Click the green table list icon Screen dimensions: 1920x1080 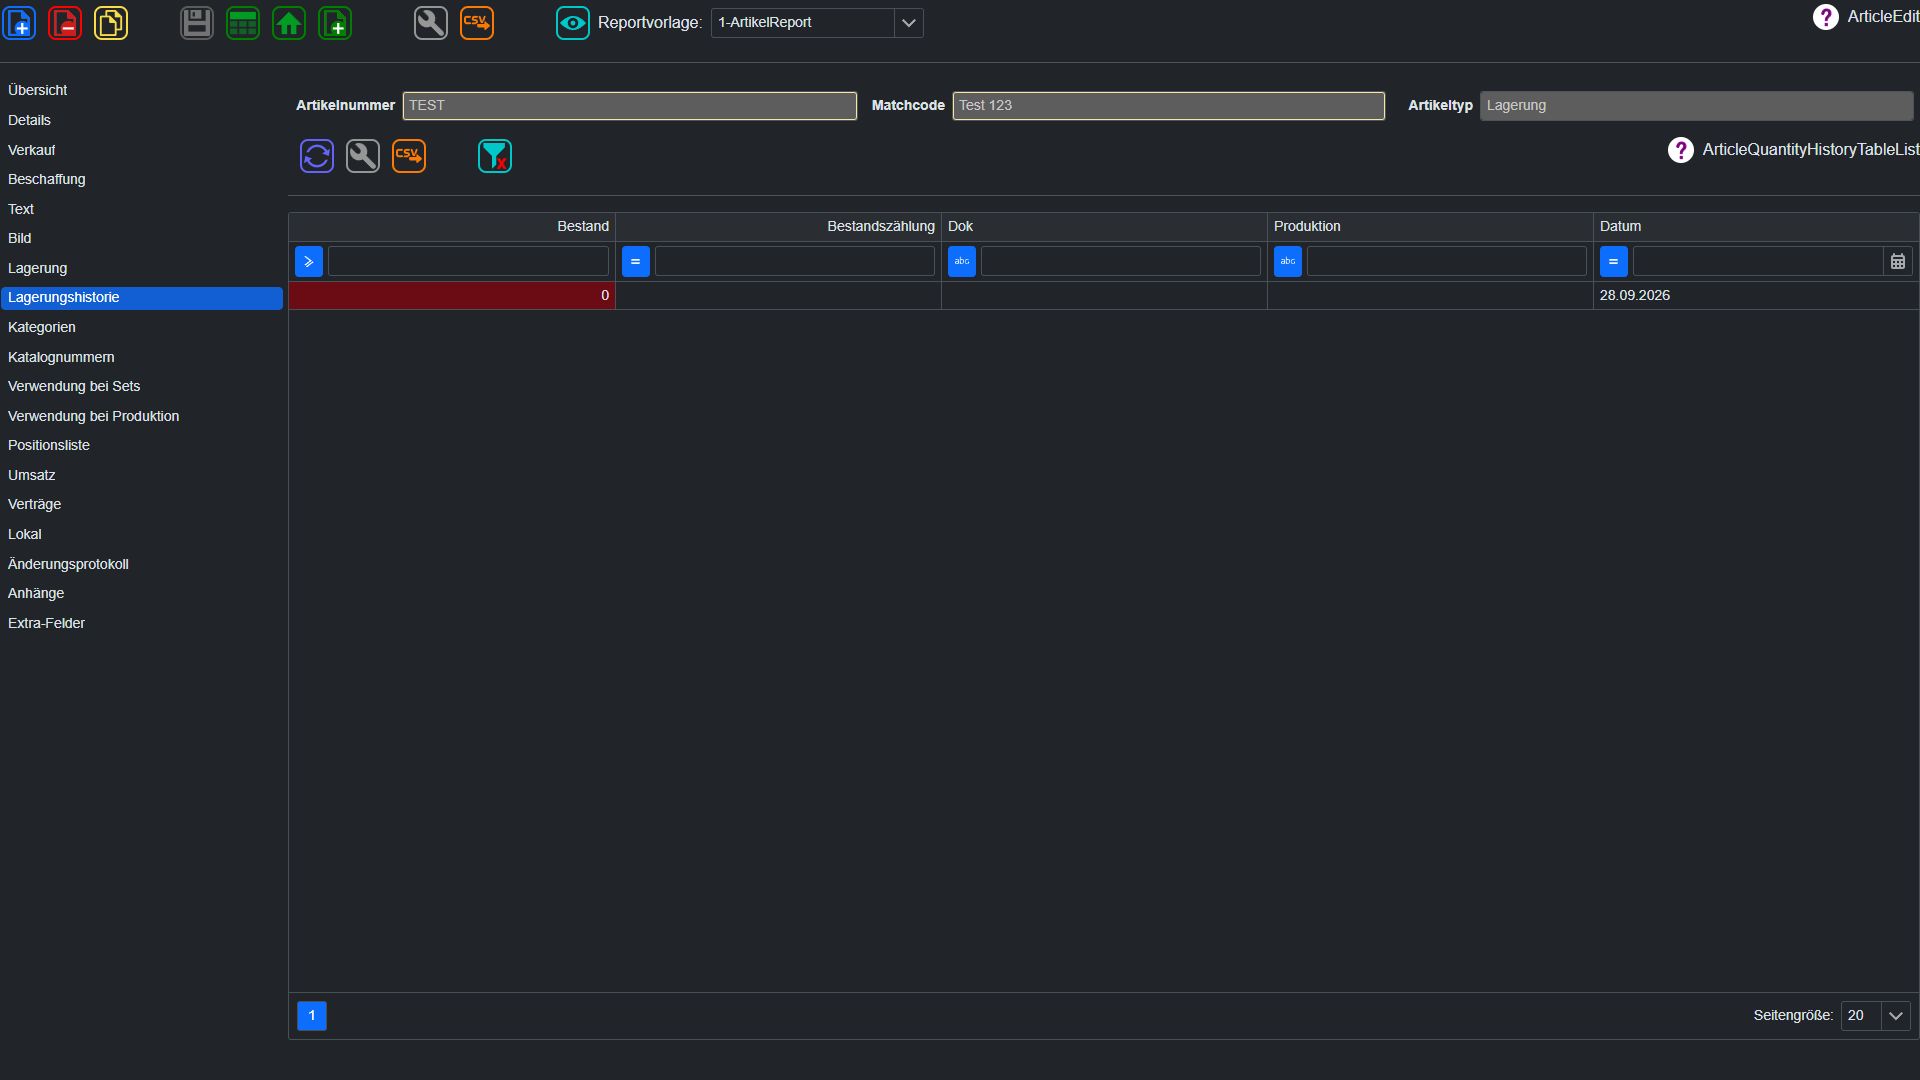243,23
